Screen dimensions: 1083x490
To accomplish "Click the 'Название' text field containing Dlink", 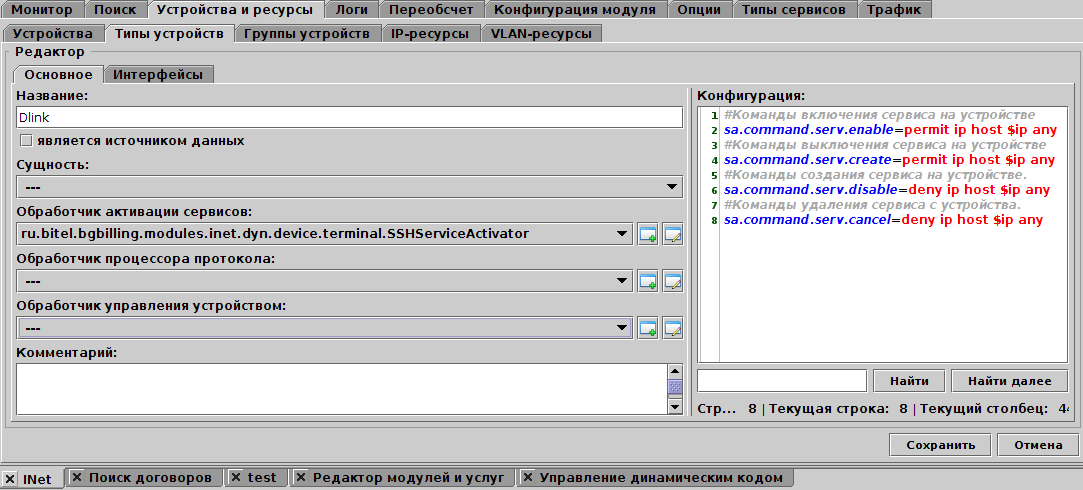I will (x=349, y=117).
